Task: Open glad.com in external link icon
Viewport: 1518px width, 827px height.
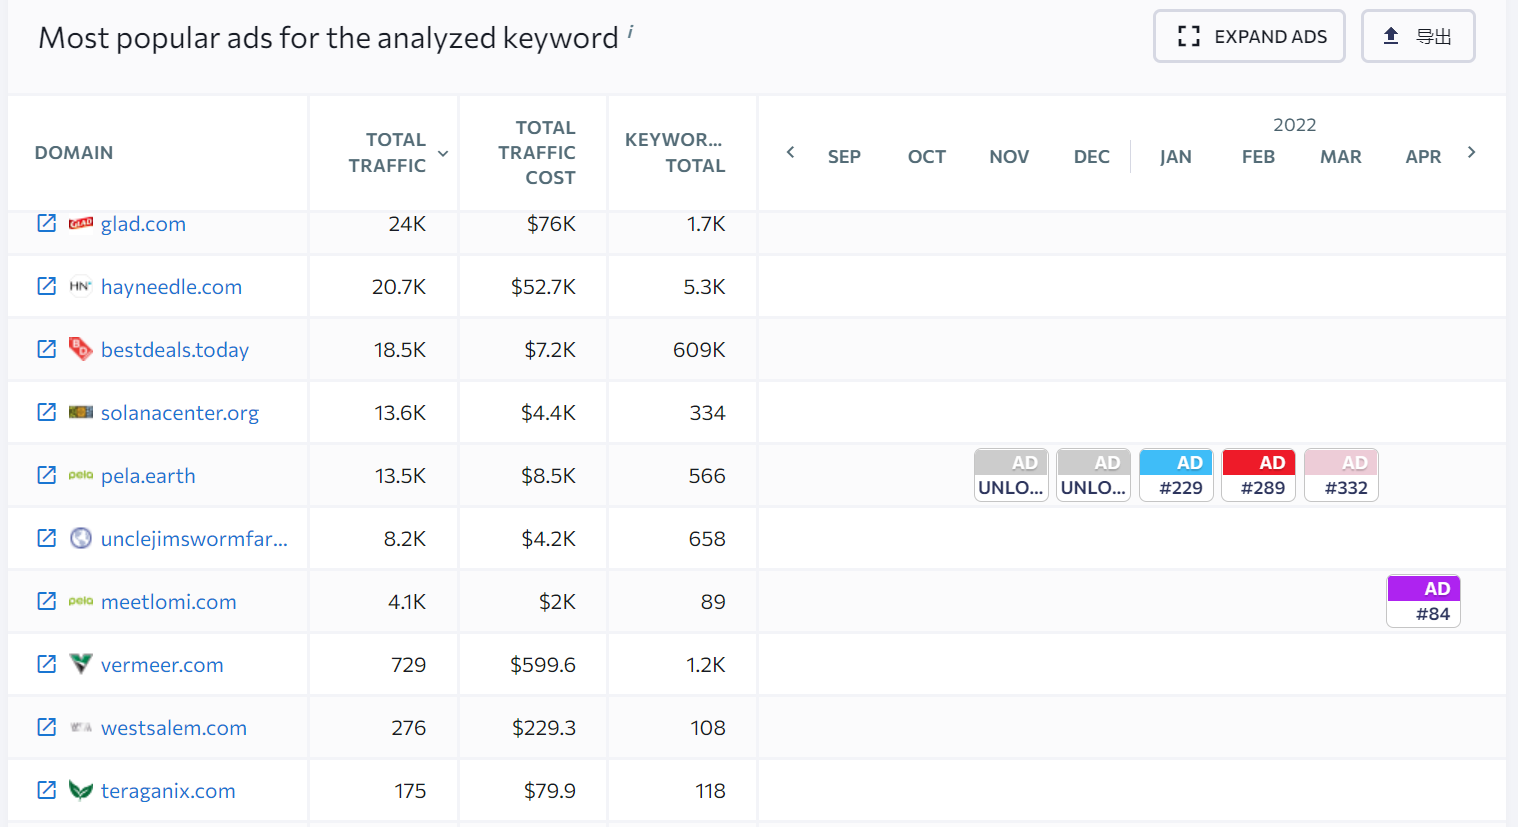Action: coord(47,223)
